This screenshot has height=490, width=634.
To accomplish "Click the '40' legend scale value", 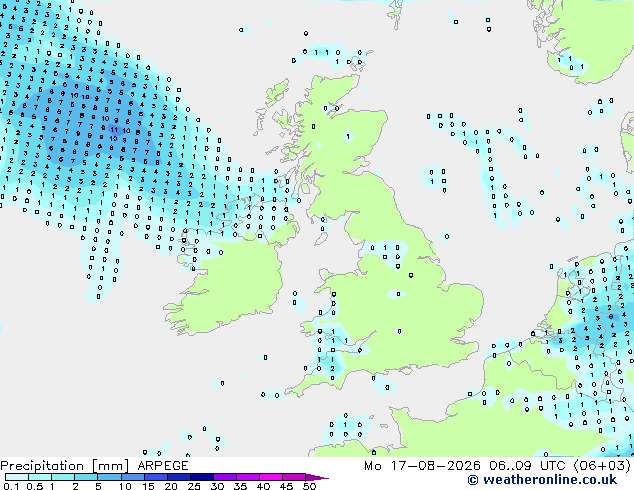I will point(263,486).
